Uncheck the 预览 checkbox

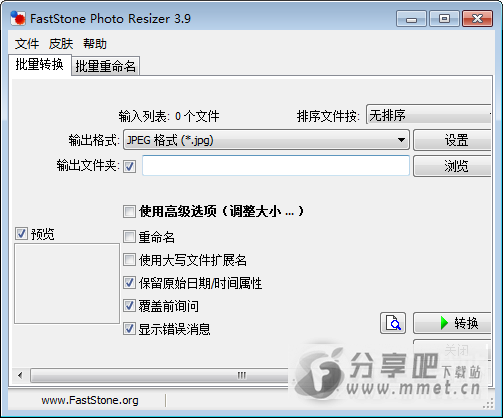click(x=21, y=234)
